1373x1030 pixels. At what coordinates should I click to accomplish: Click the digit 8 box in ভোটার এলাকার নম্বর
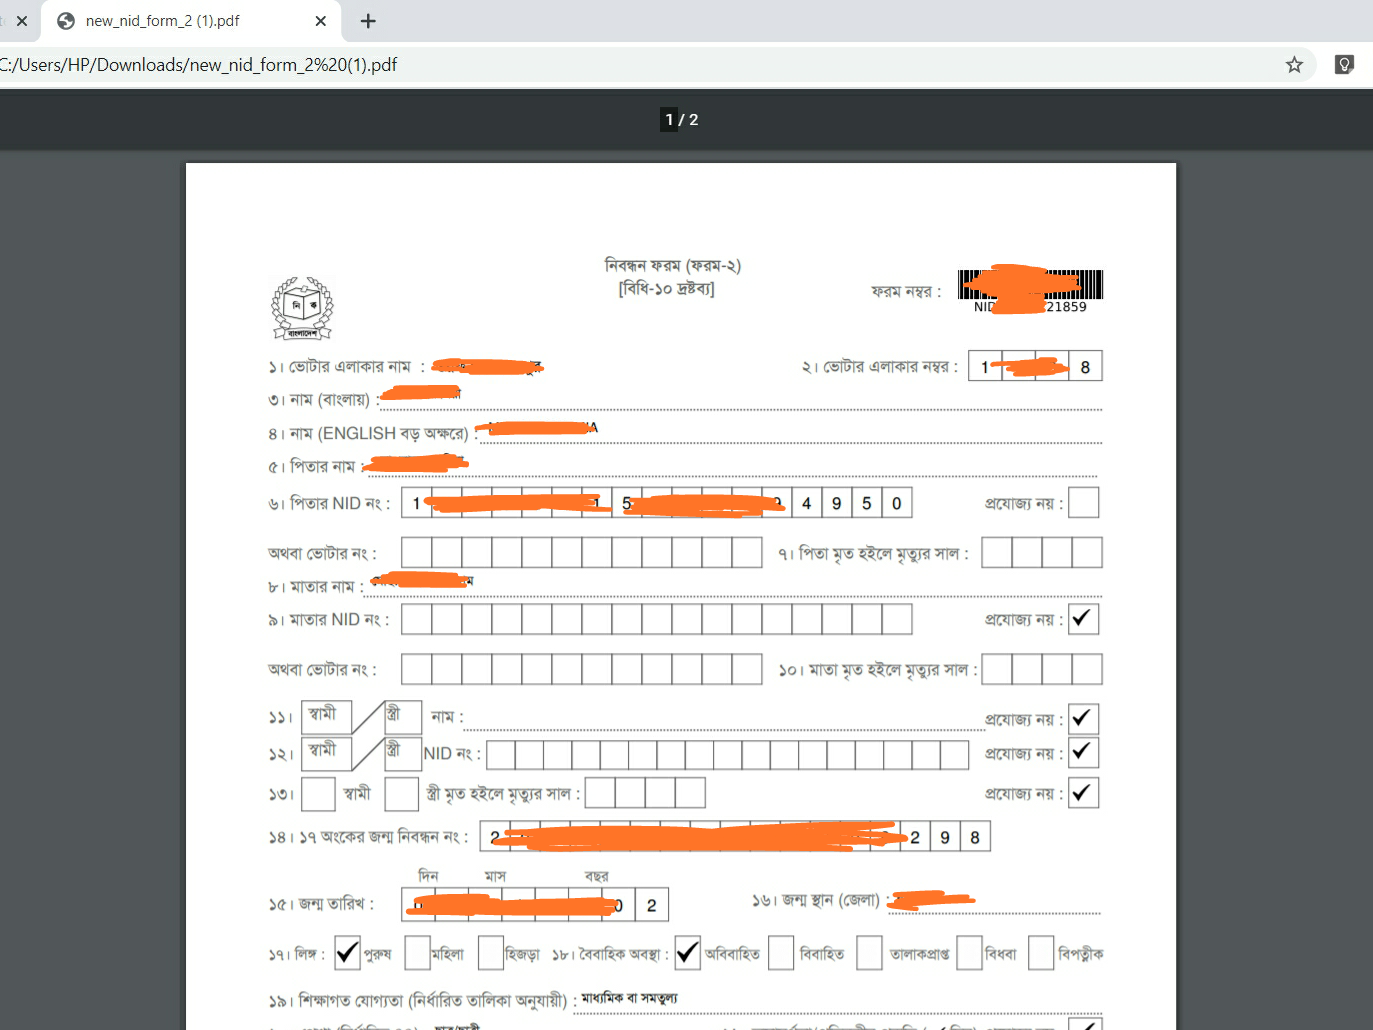(1085, 366)
